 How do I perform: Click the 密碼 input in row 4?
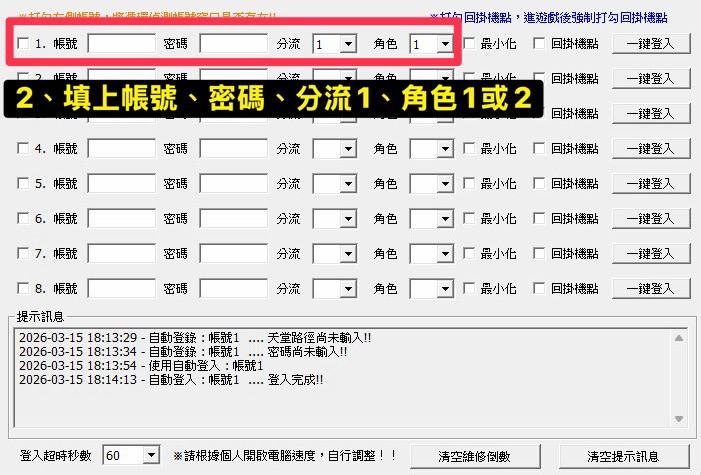pyautogui.click(x=234, y=148)
